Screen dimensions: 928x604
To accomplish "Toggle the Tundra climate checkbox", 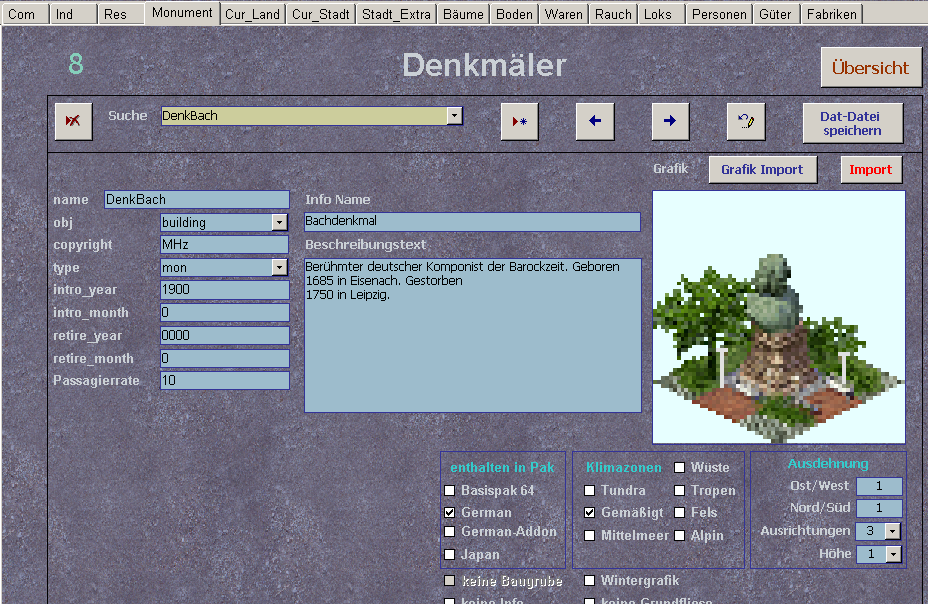I will (590, 491).
